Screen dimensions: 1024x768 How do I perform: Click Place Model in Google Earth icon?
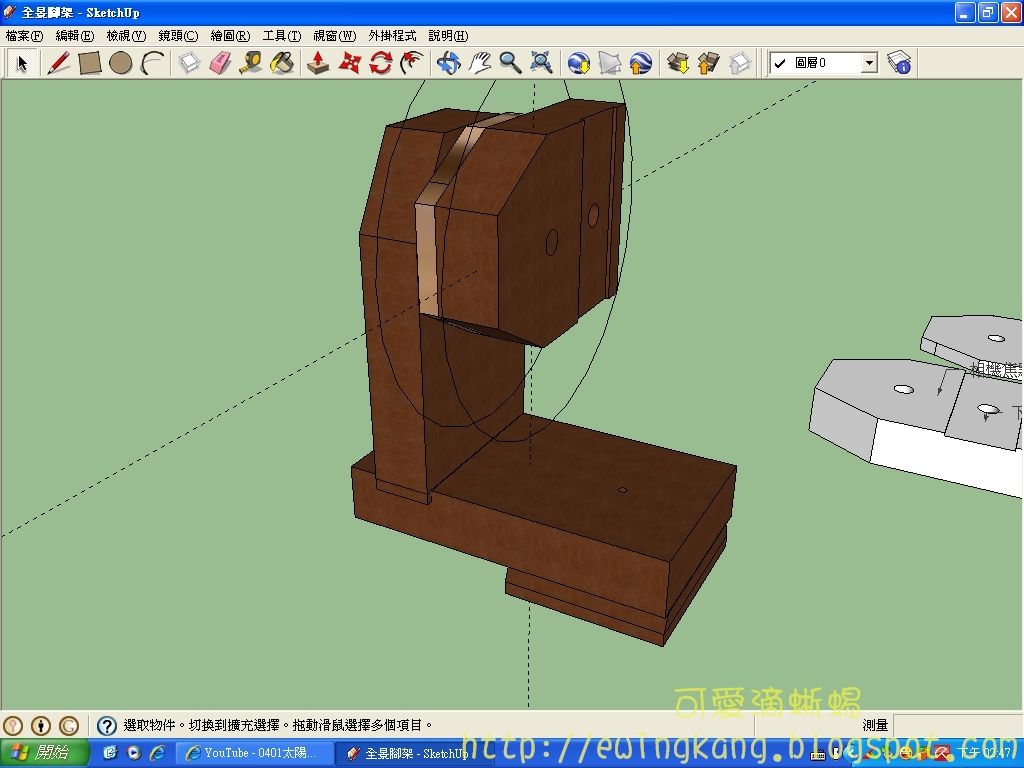[641, 63]
